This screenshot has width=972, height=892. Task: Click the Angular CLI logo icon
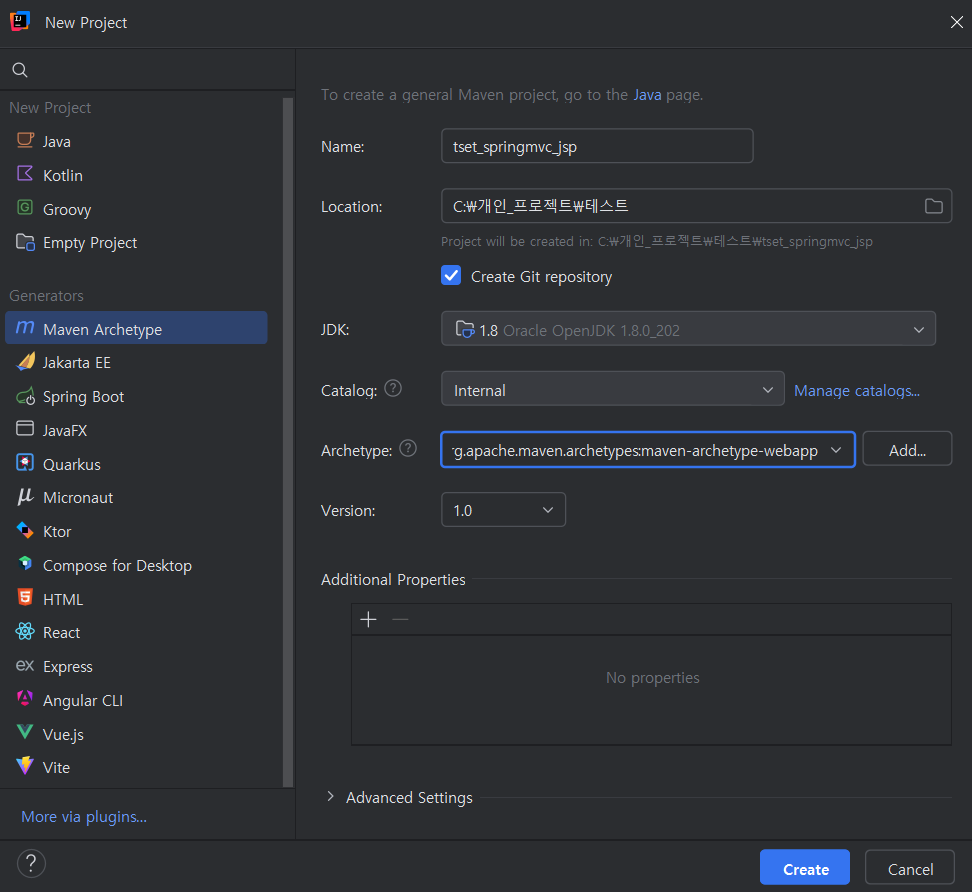click(x=25, y=699)
